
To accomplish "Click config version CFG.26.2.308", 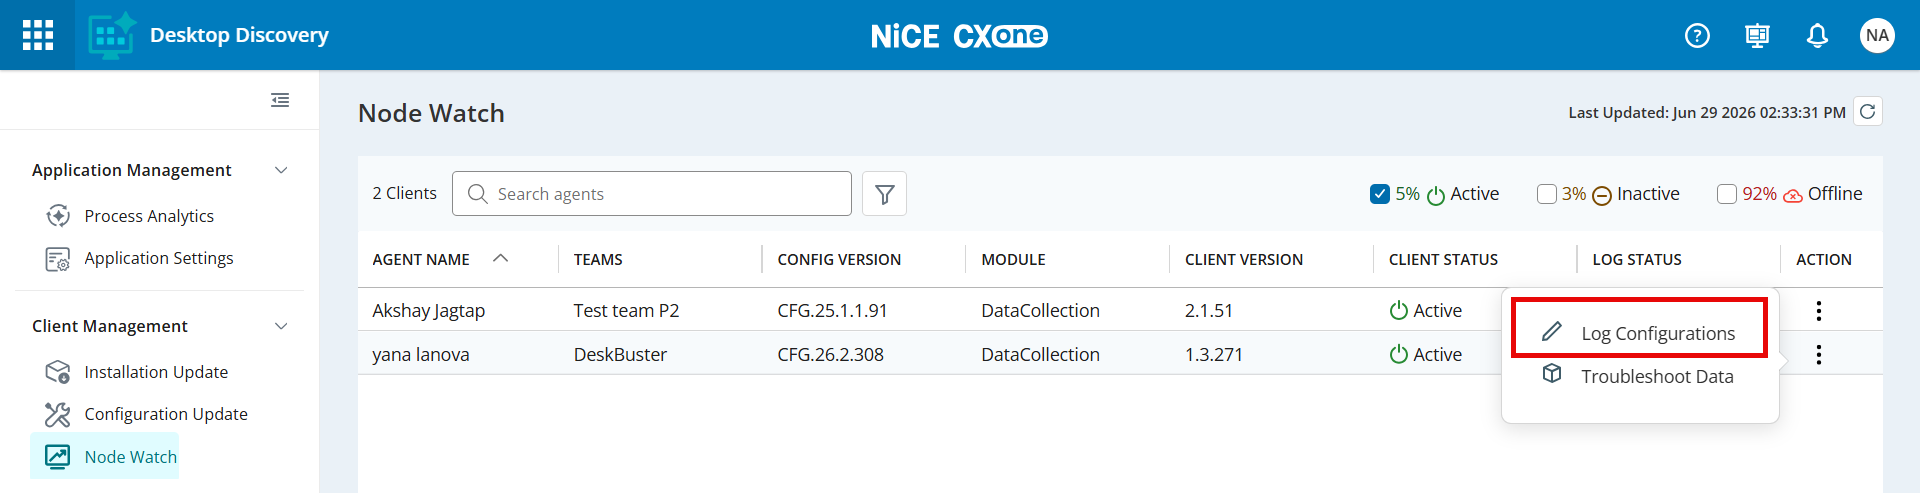I will [x=831, y=354].
